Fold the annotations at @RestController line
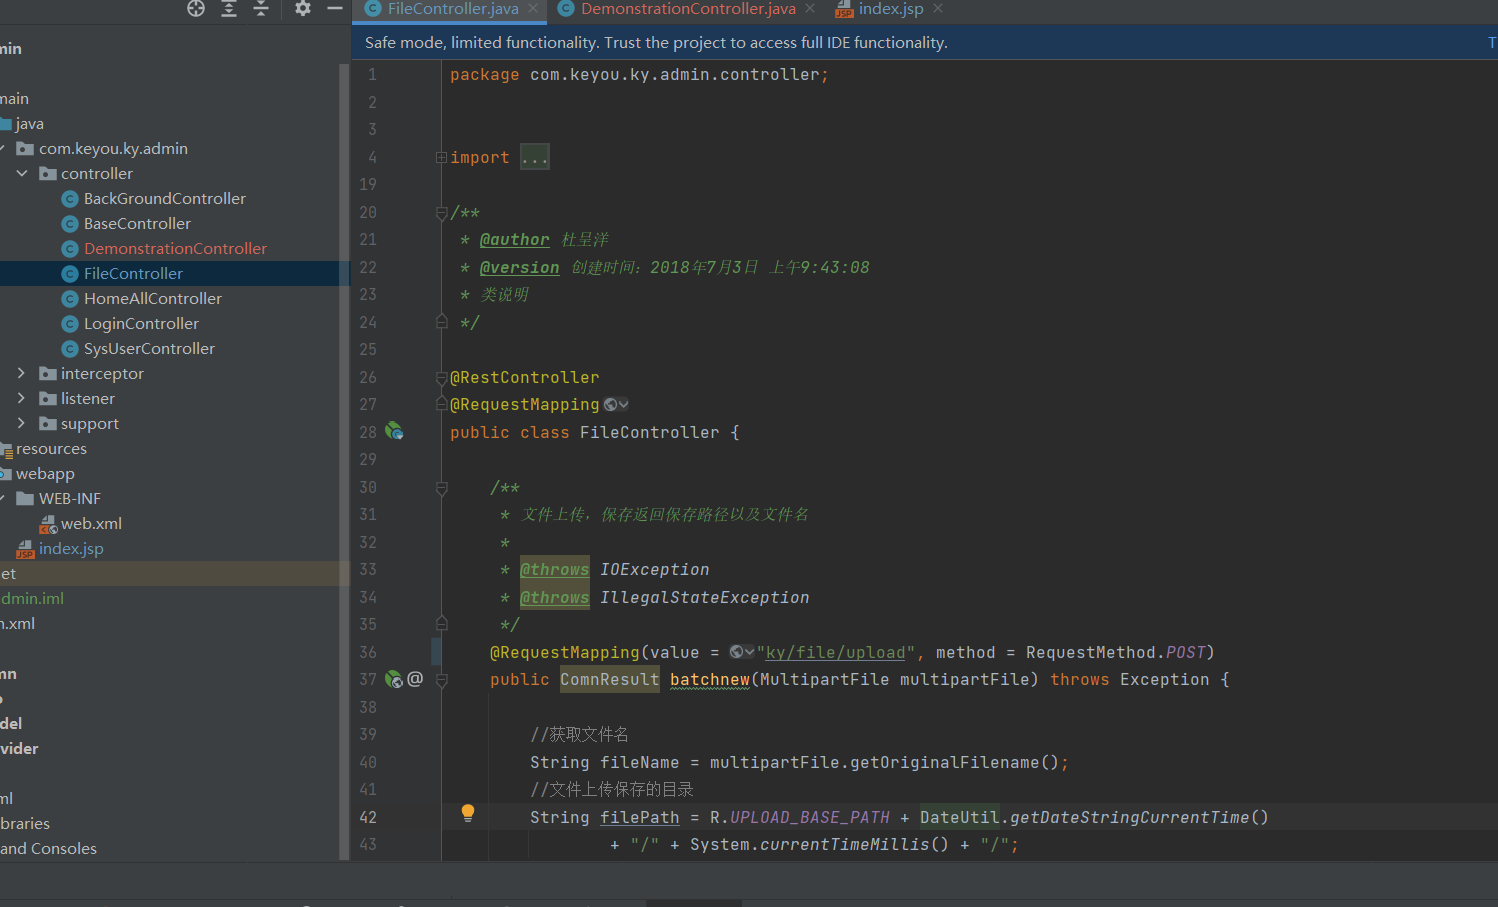 point(441,377)
